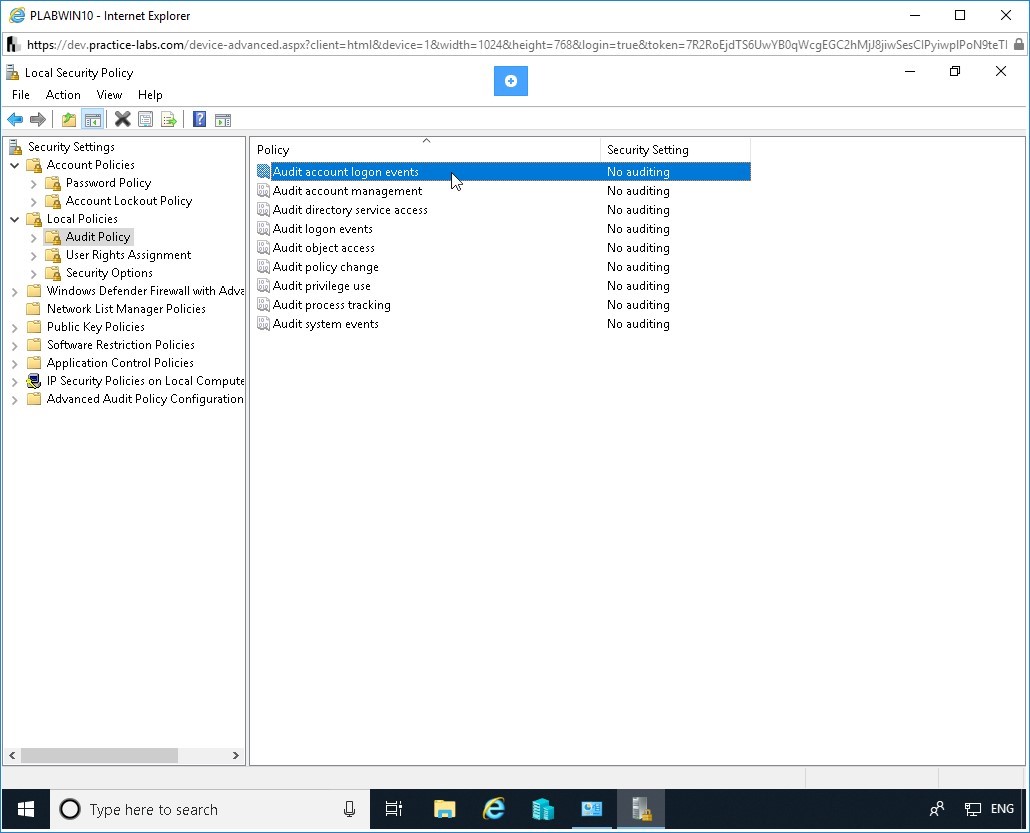Expand the Software Restriction Policies node
The image size is (1030, 833).
tap(14, 346)
